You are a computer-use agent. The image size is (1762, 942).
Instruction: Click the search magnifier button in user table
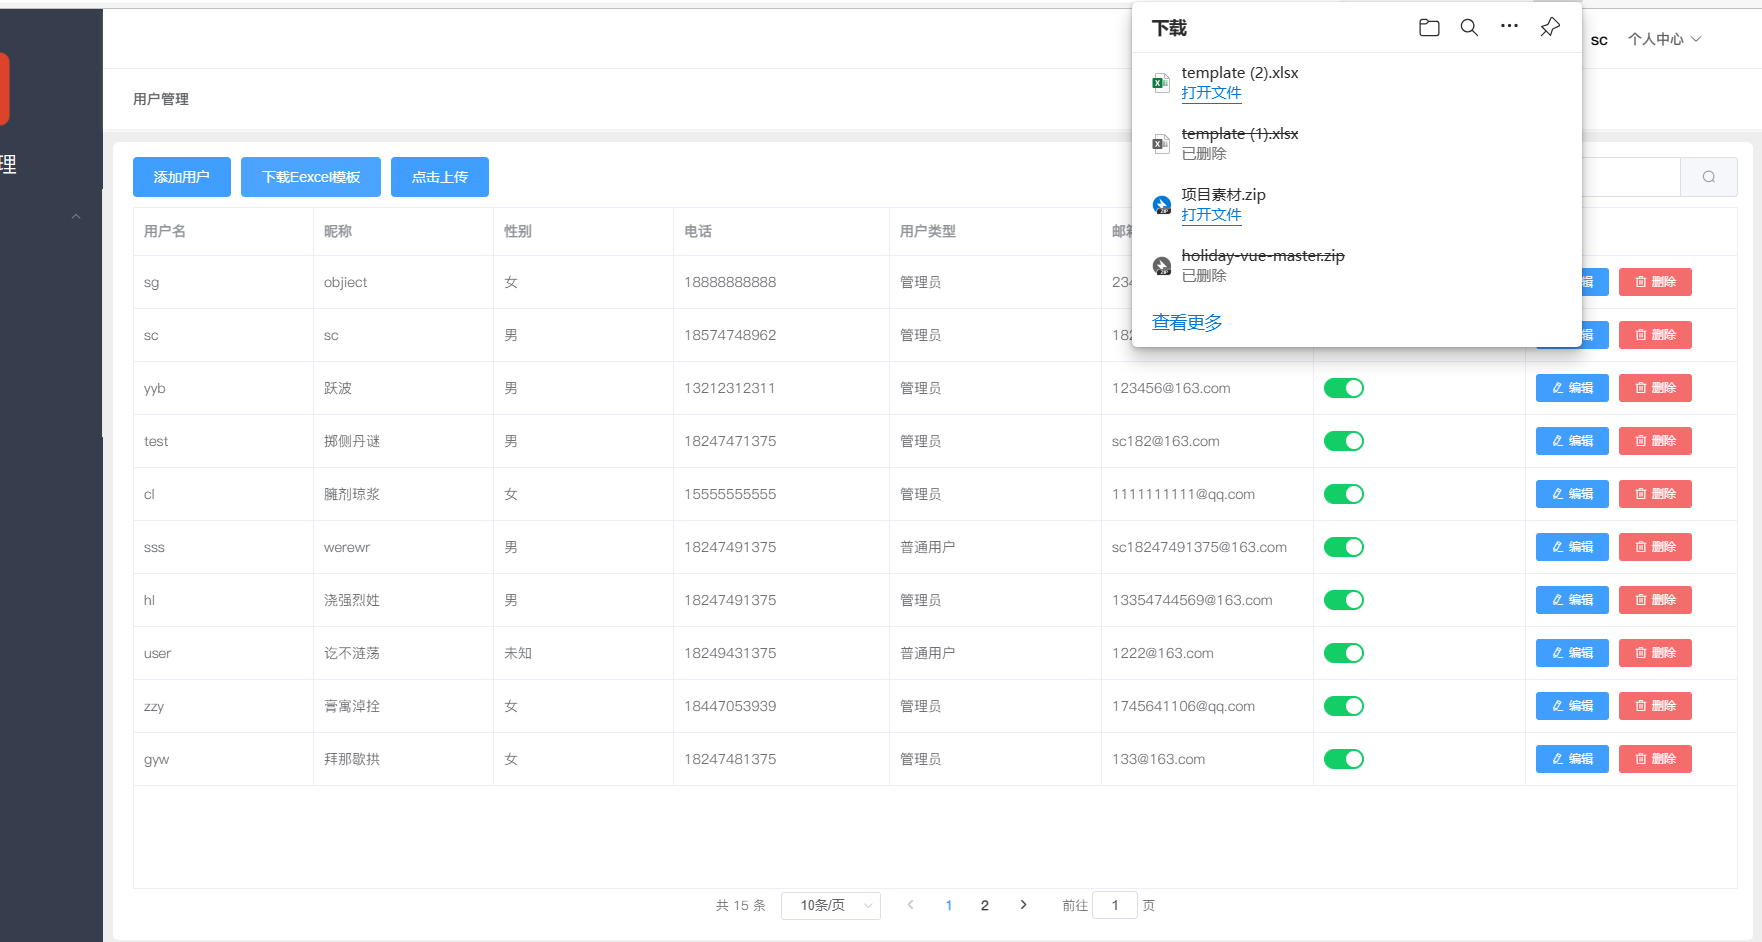[x=1709, y=177]
